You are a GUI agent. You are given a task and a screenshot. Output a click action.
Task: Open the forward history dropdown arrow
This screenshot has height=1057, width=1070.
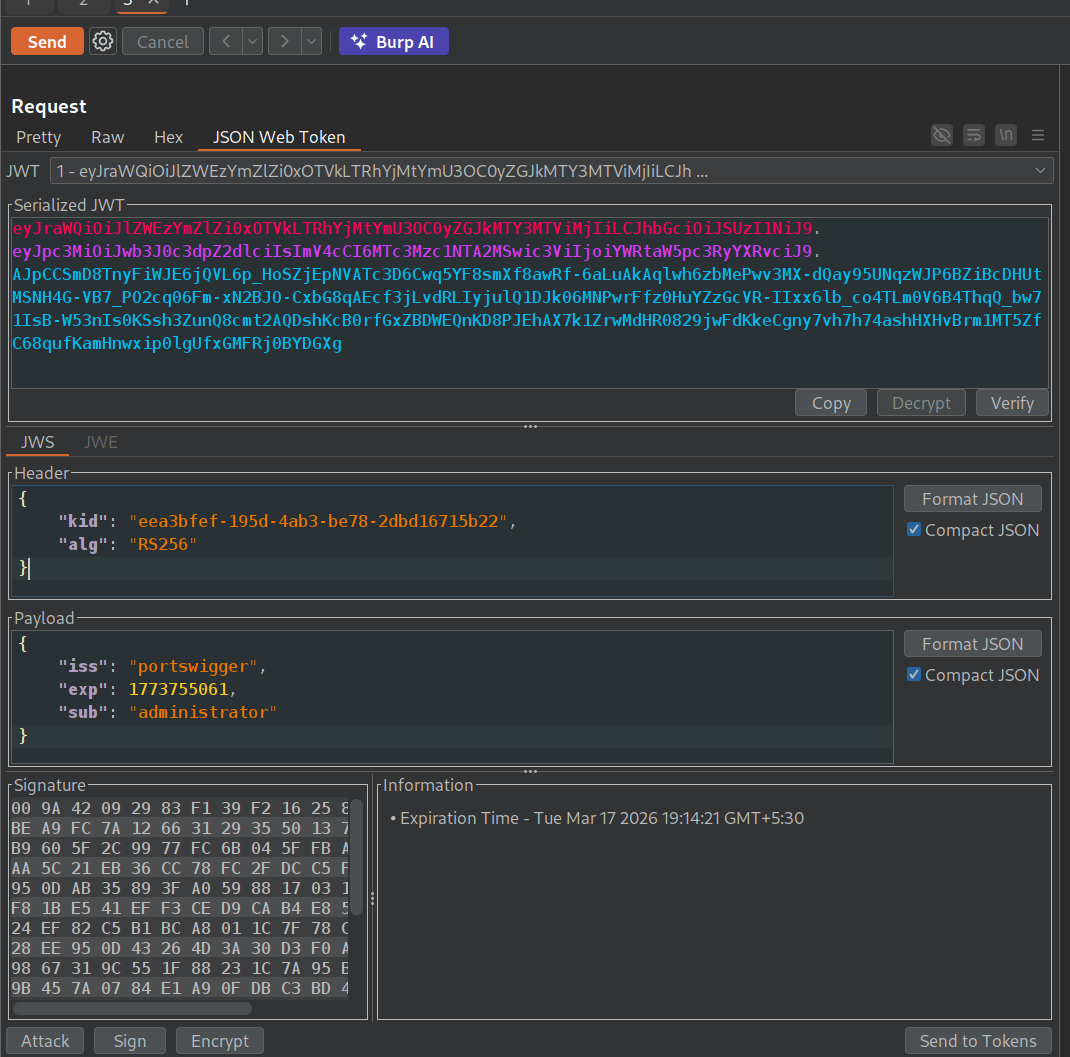311,41
